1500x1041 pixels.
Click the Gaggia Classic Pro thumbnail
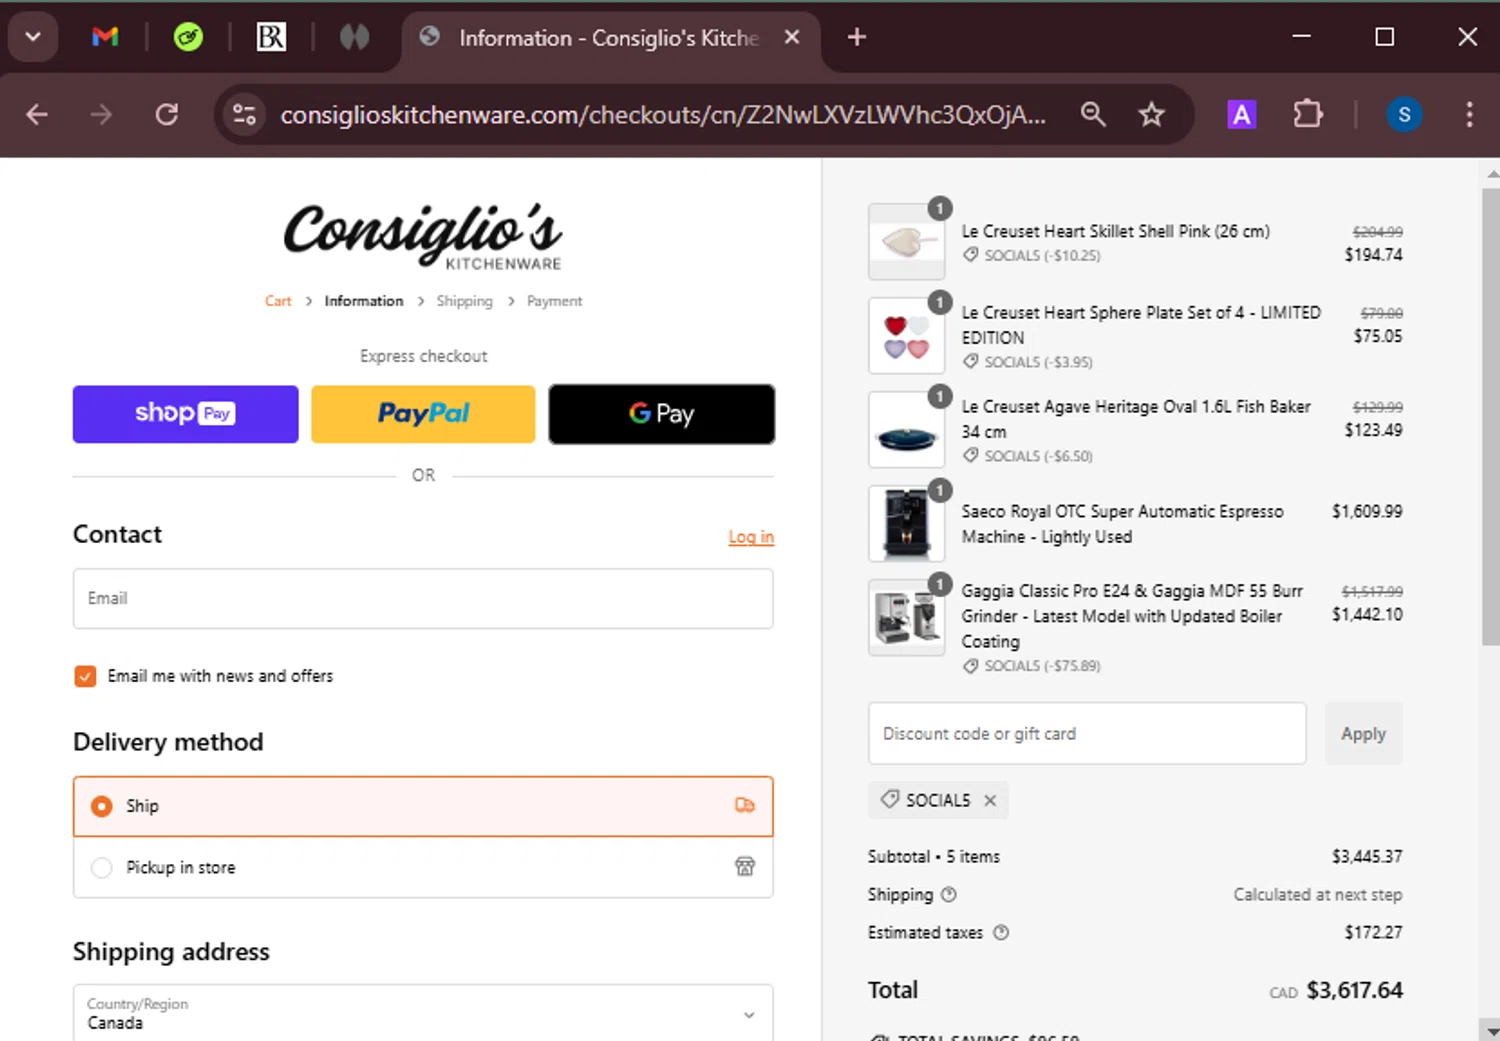tap(907, 617)
